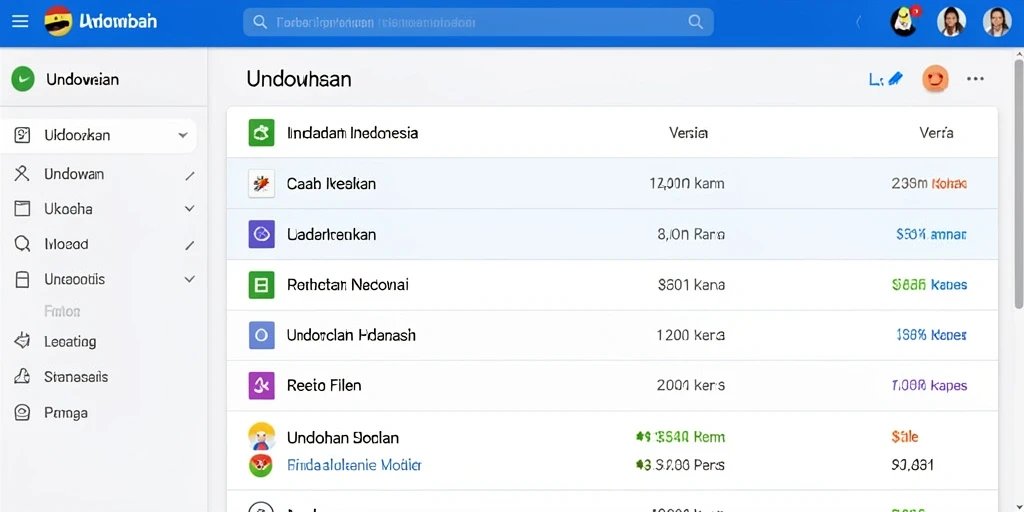Click the Firidaalokanie Modier round icon
The image size is (1024, 512).
261,465
